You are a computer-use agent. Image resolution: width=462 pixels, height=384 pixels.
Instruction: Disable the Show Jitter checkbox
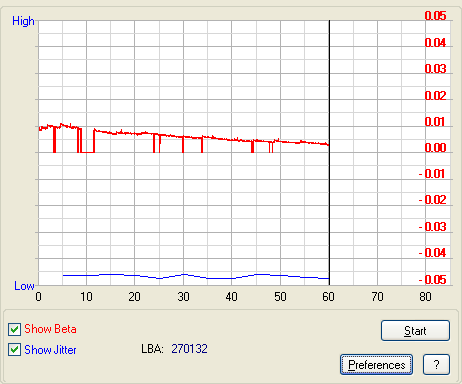[14, 350]
